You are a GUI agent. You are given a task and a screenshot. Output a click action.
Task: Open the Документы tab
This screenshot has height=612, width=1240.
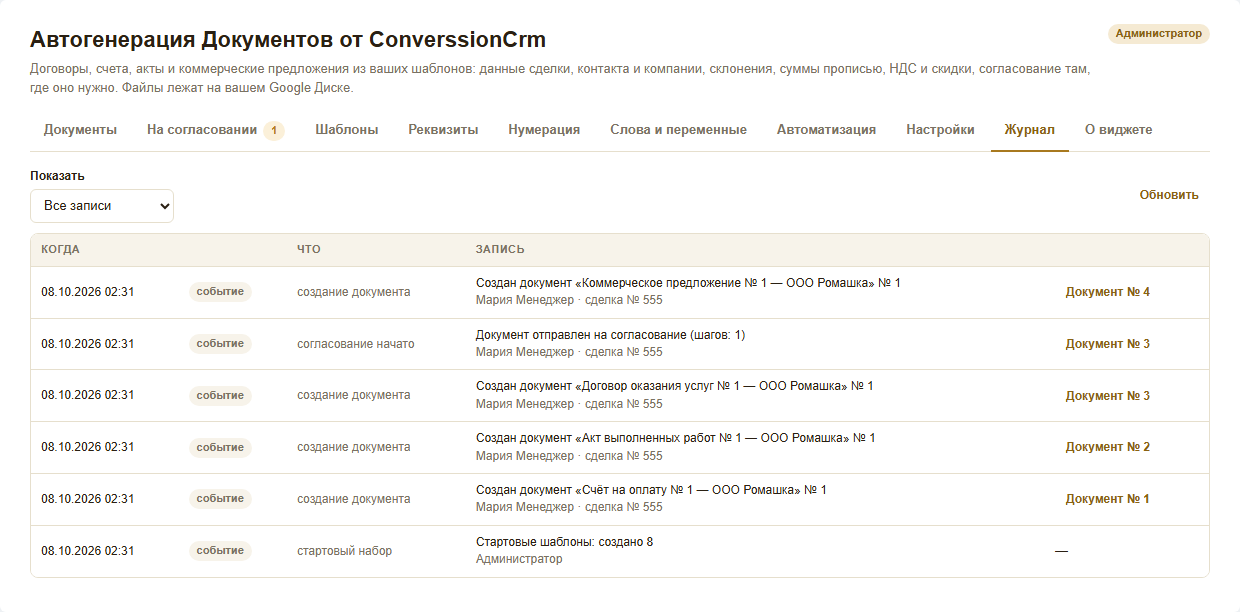80,130
